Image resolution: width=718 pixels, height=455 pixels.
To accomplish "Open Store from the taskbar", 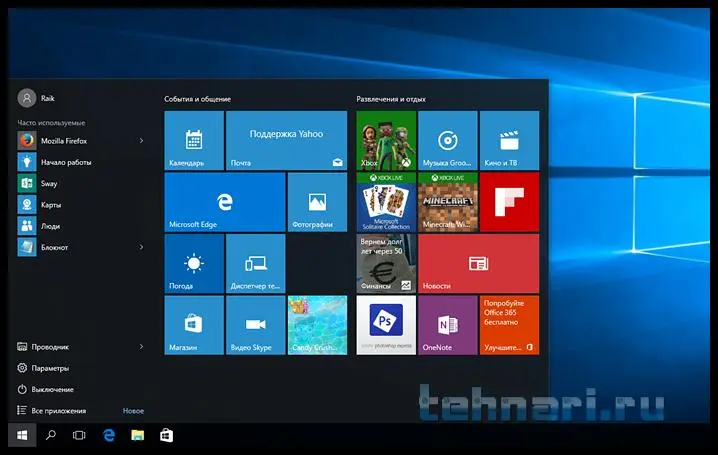I will coord(166,435).
